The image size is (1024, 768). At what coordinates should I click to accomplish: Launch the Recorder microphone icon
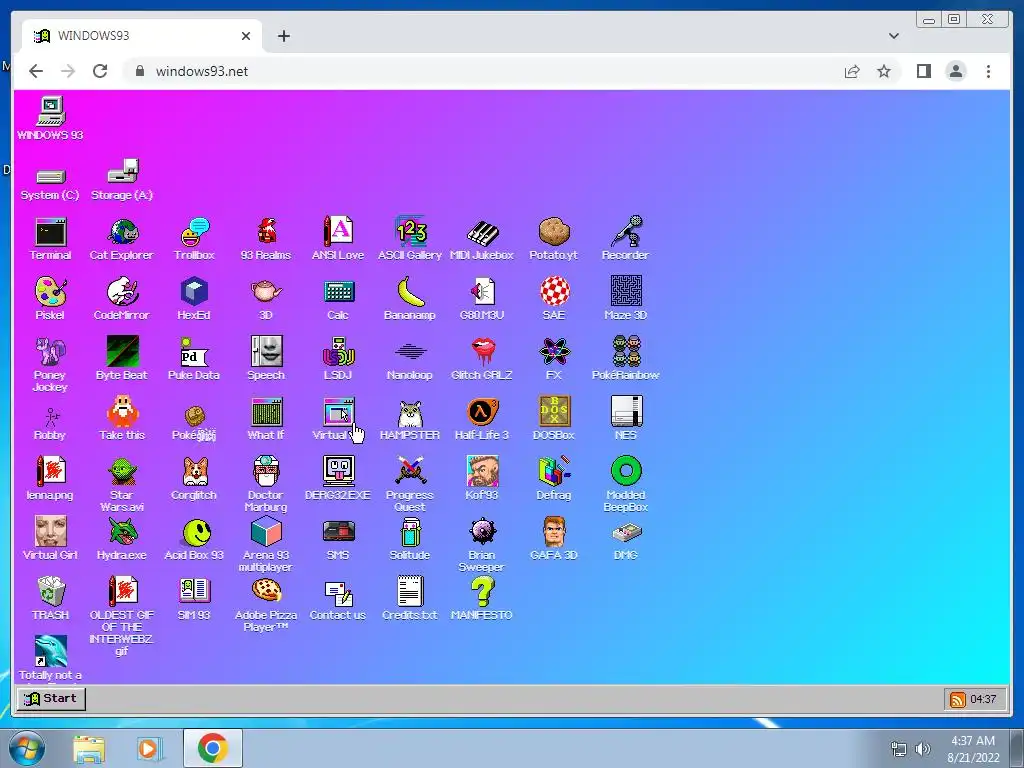tap(626, 231)
